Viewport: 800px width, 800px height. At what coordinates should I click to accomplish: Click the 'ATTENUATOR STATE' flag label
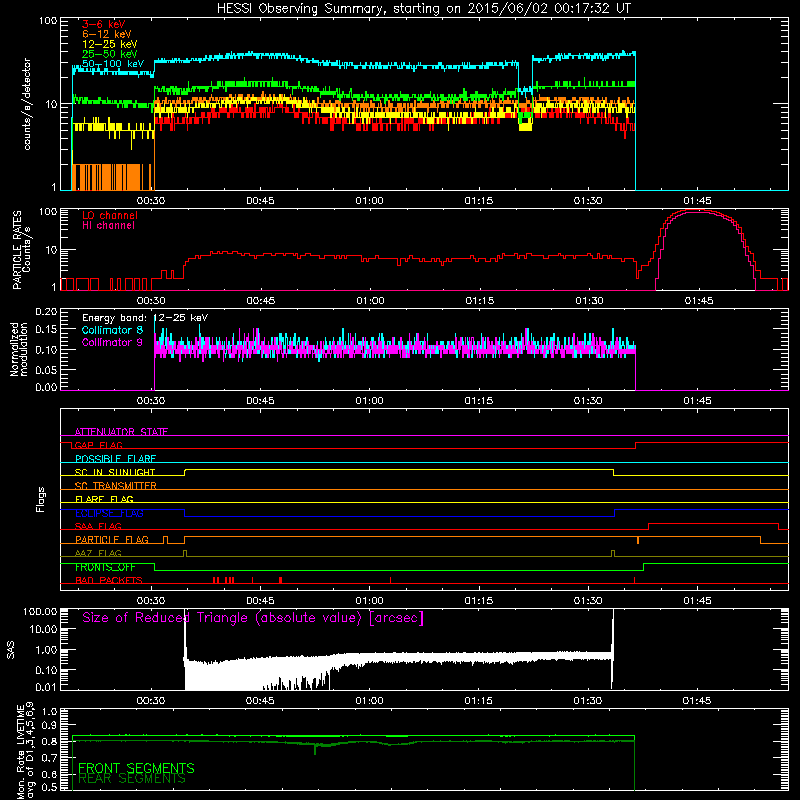pos(121,432)
